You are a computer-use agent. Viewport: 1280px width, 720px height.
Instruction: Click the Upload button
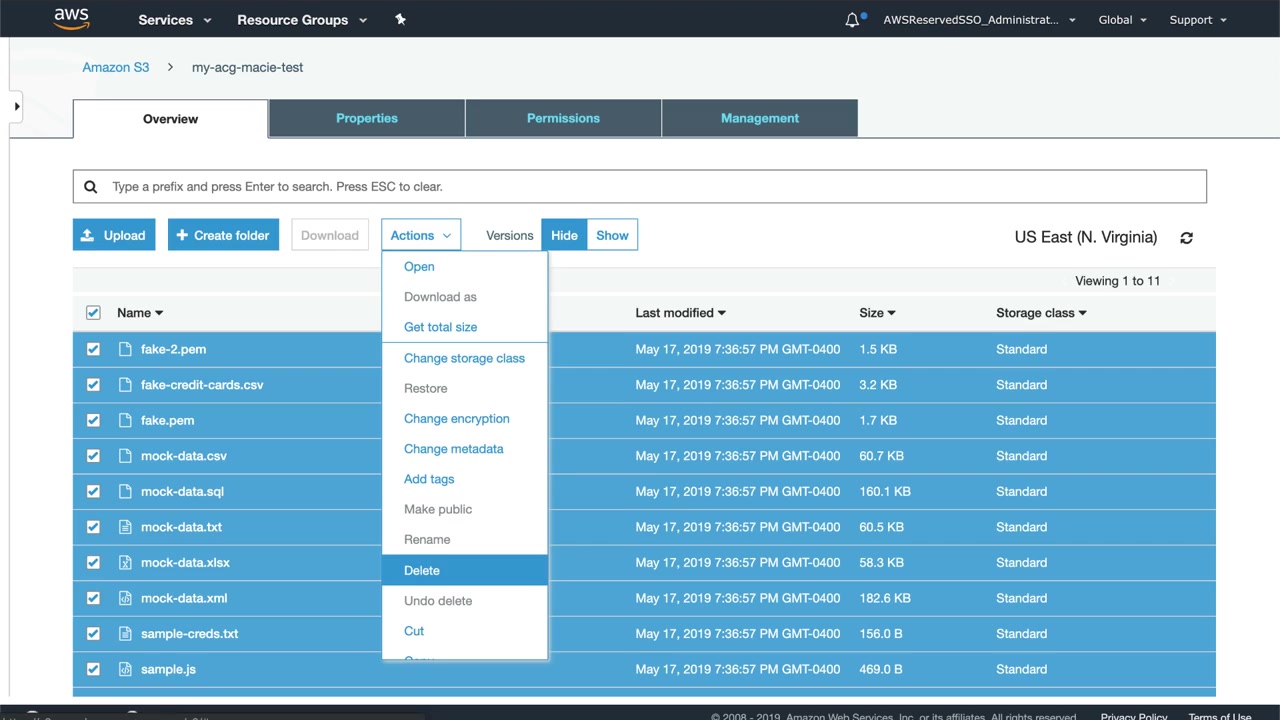[114, 236]
